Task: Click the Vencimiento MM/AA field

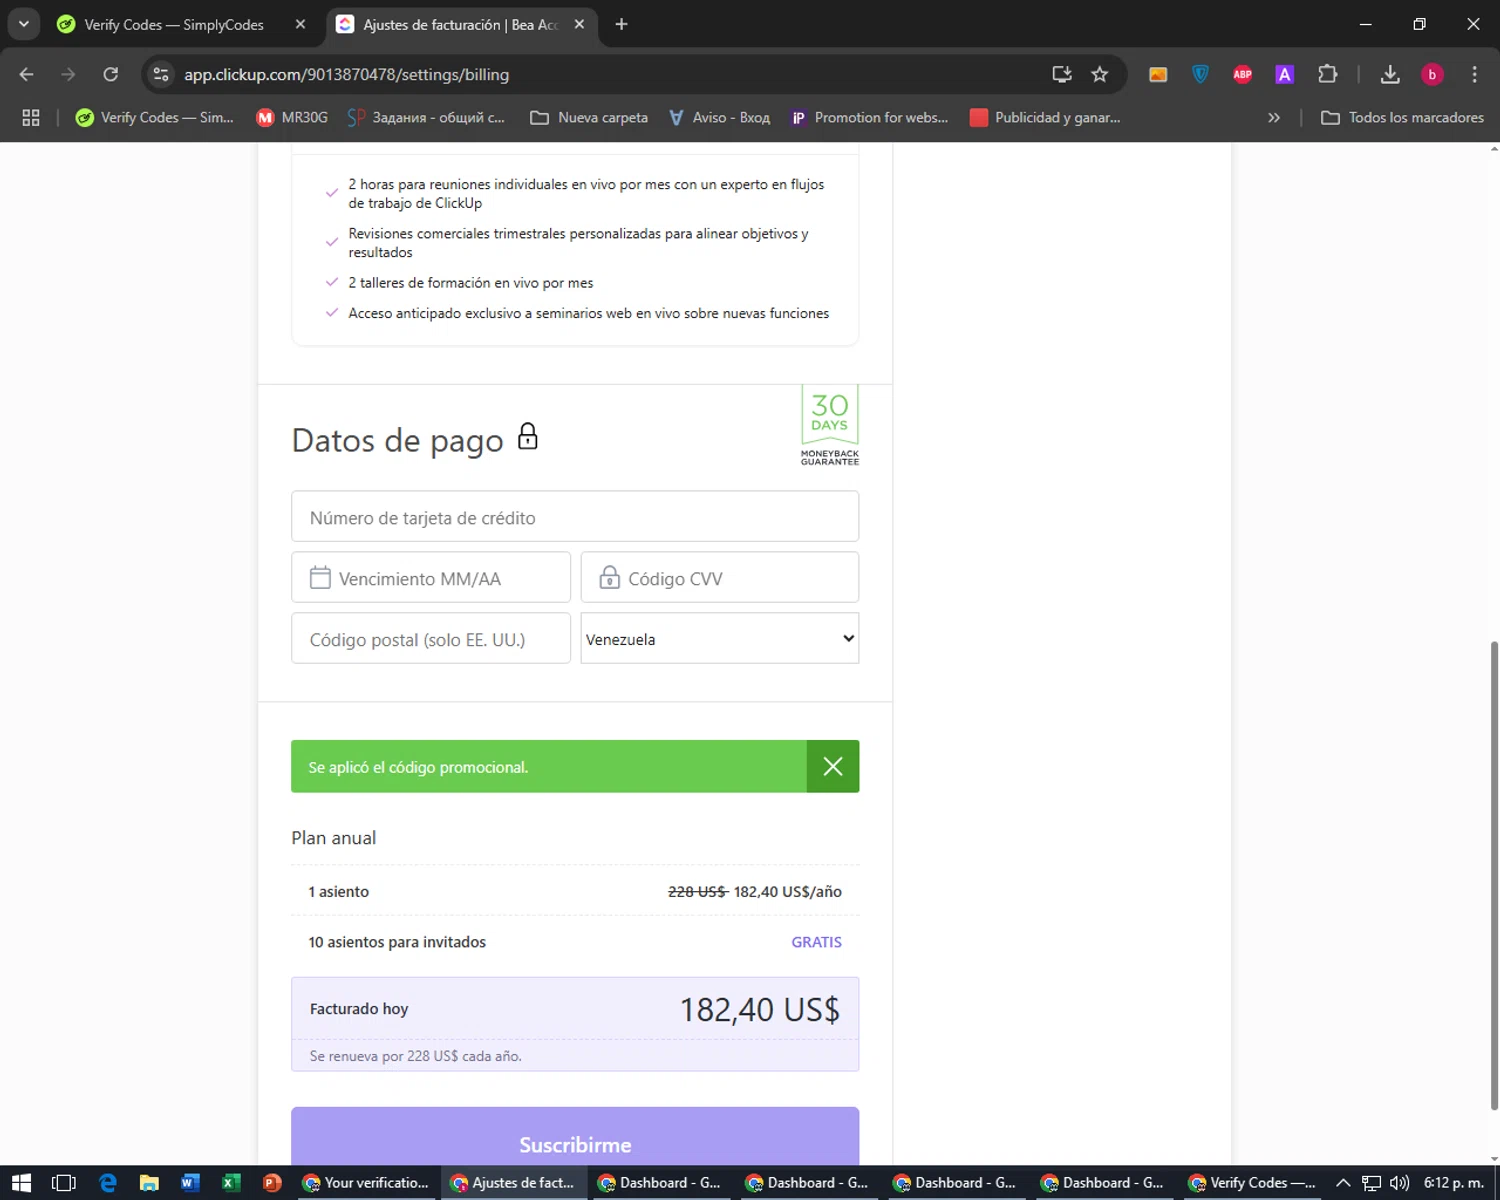Action: [x=431, y=578]
